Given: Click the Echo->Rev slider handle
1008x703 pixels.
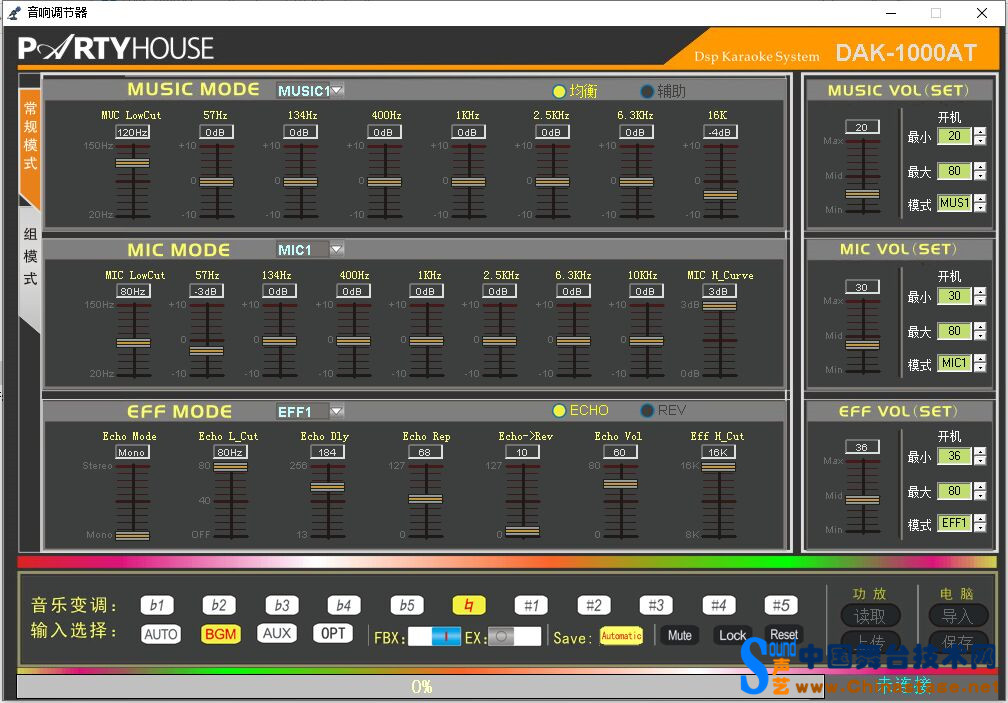Looking at the screenshot, I should 523,531.
